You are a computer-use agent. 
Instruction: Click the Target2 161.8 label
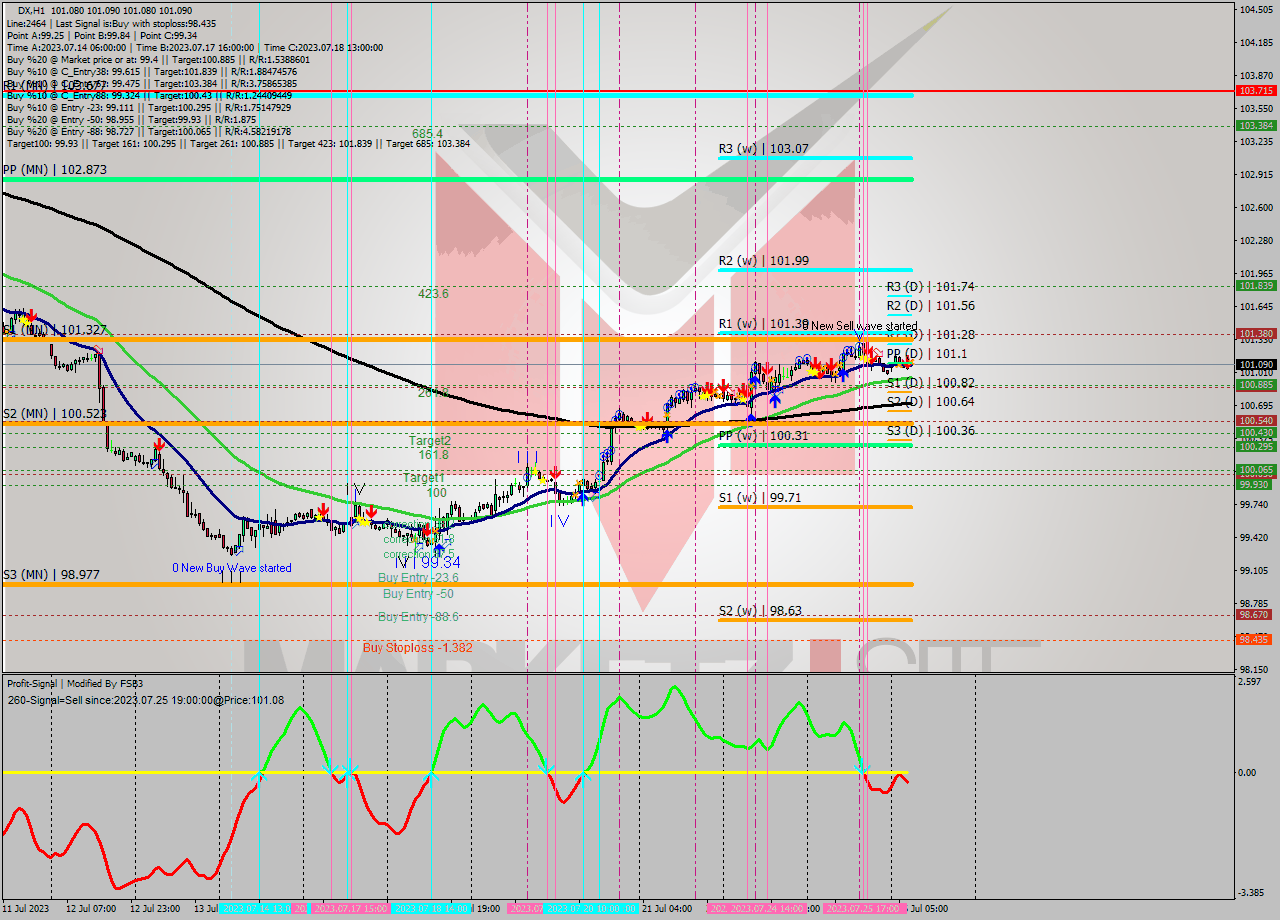(430, 447)
